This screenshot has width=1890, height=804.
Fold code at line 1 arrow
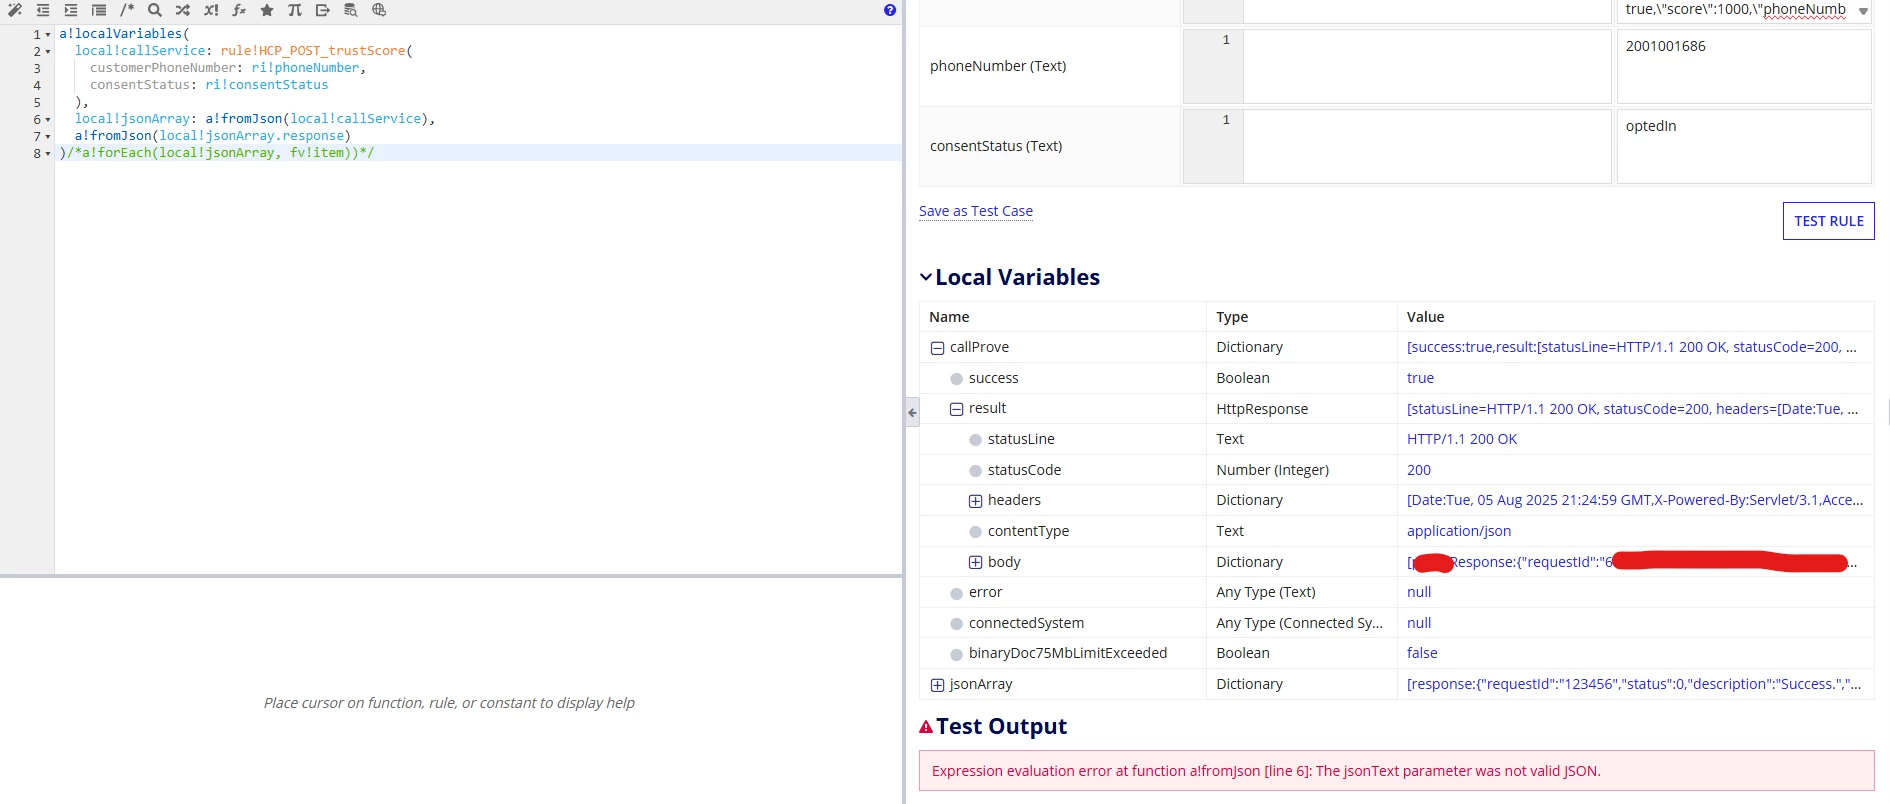click(48, 35)
